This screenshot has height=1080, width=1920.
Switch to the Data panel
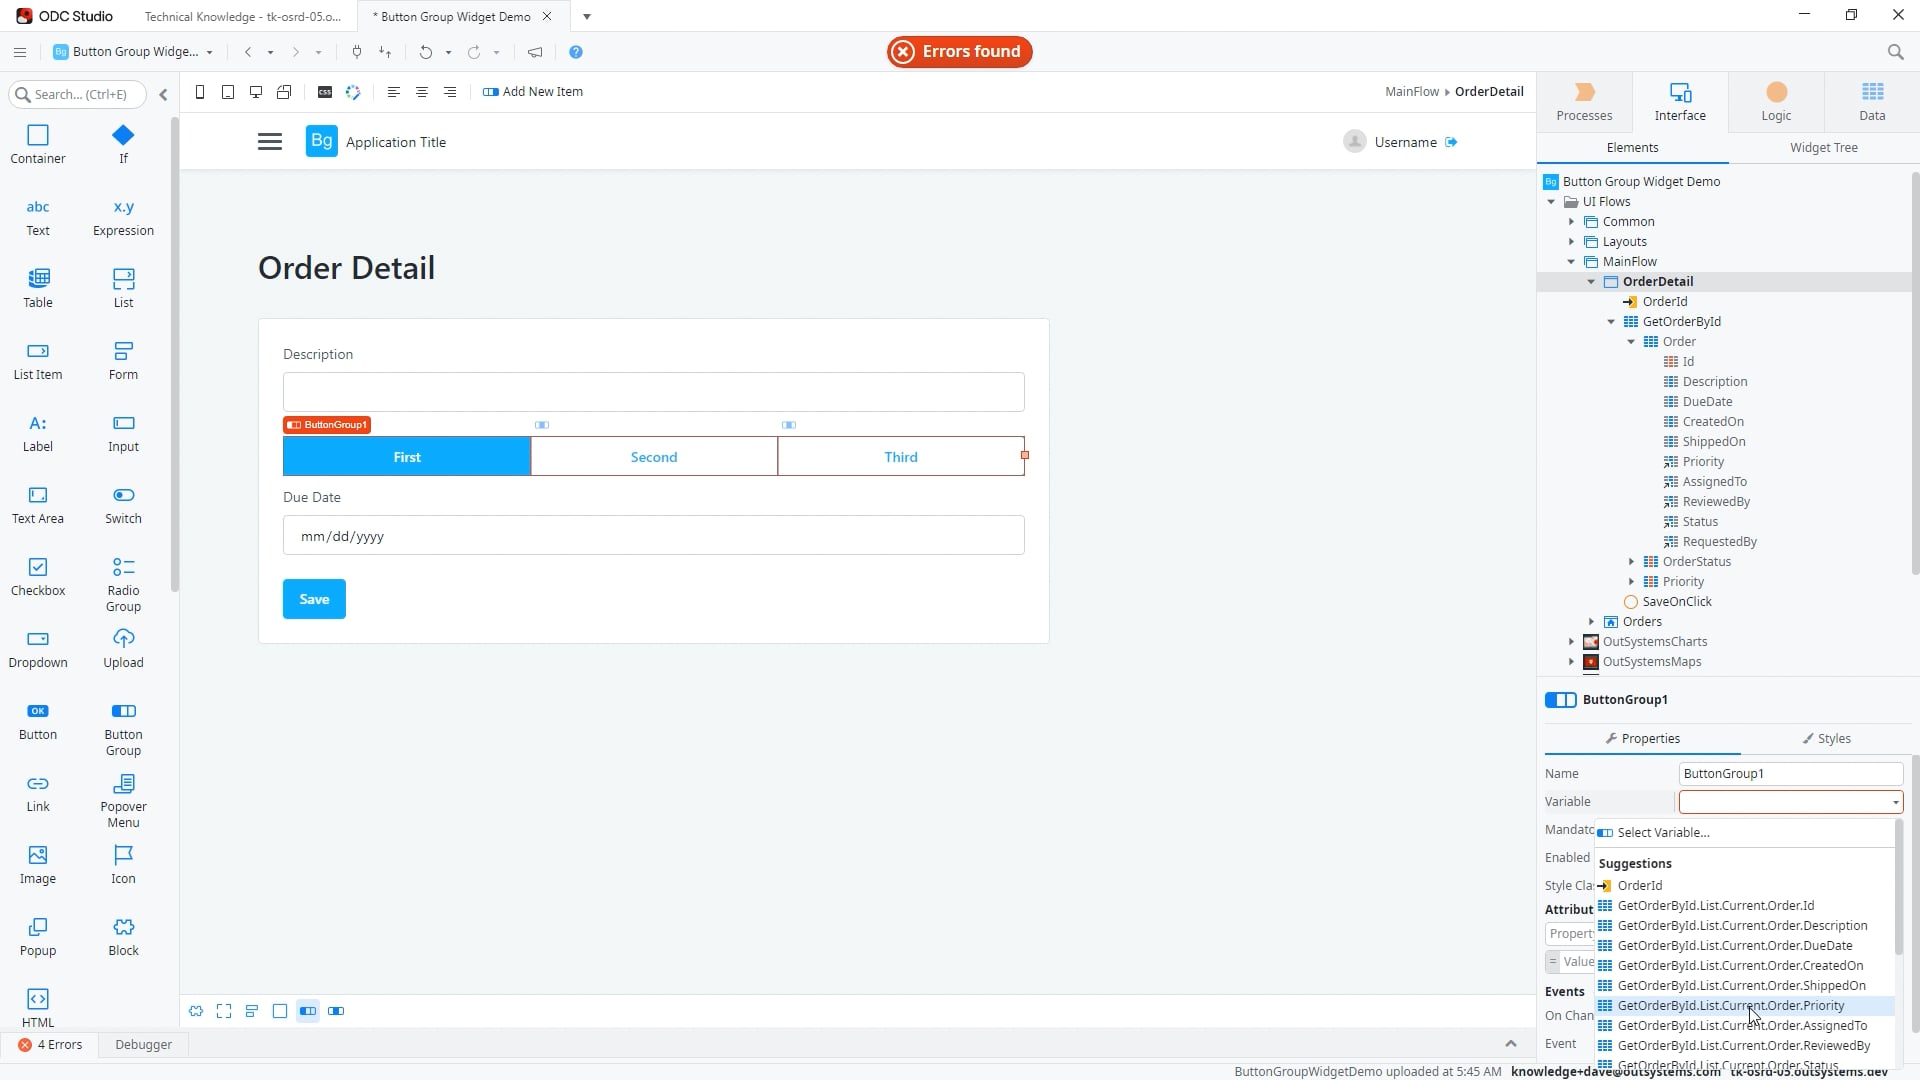(x=1871, y=101)
